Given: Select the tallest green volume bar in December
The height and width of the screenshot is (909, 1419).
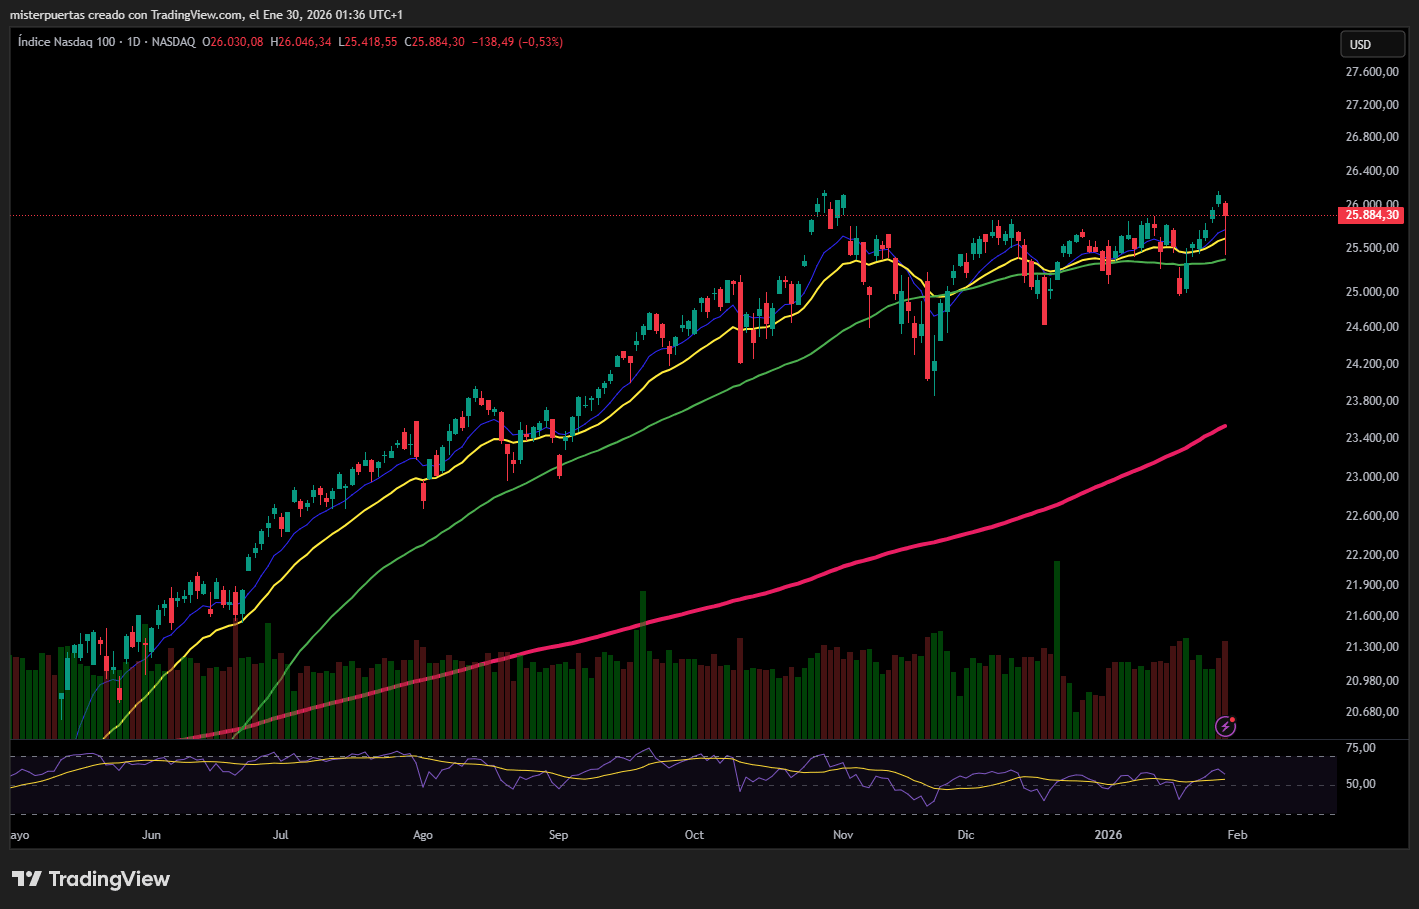Looking at the screenshot, I should 1057,650.
